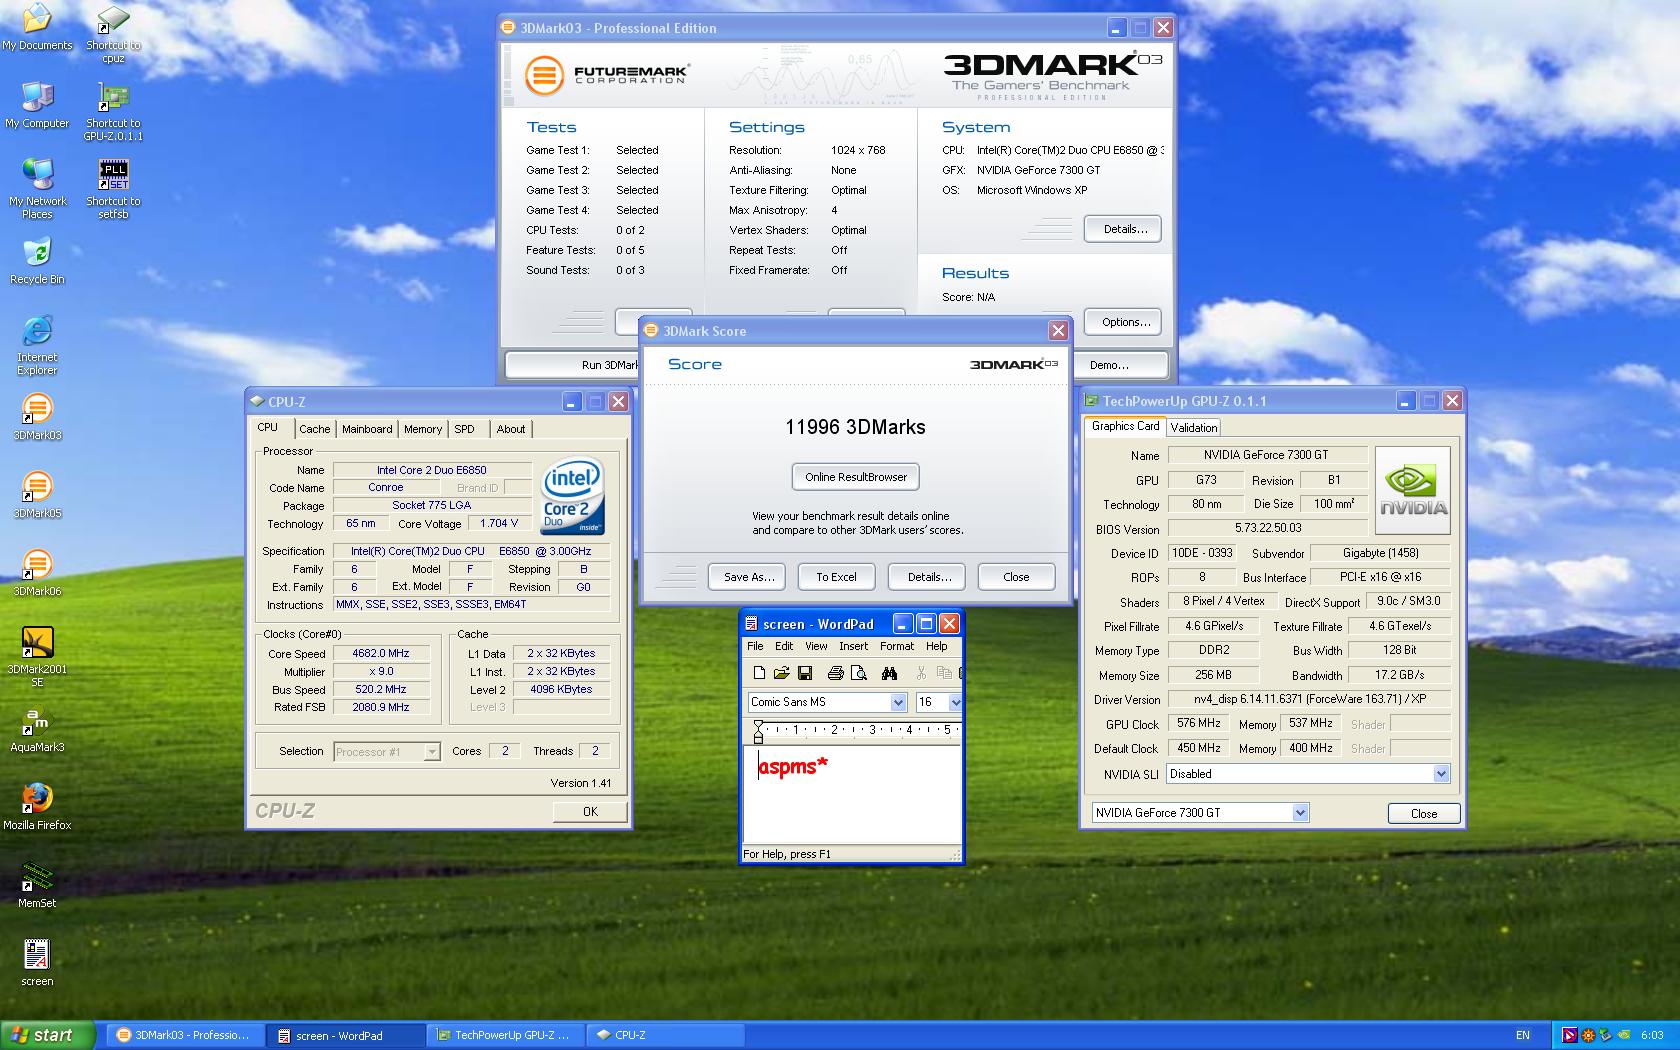Select the screen document desktop icon
Screen dimensions: 1680x1050
[x=37, y=963]
